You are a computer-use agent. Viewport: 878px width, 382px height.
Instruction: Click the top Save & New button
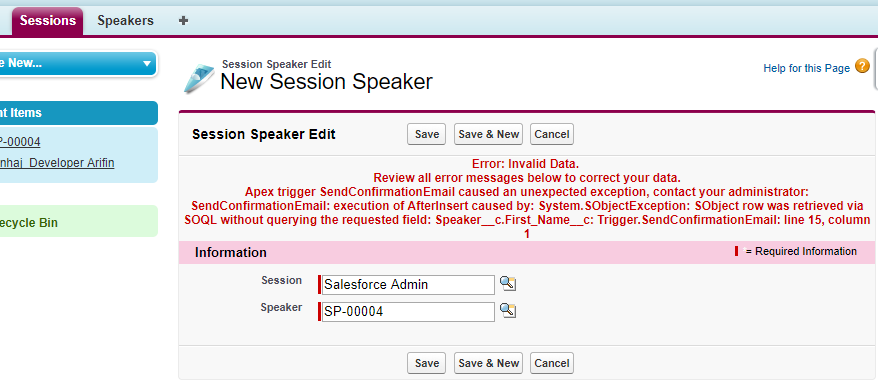tap(488, 134)
